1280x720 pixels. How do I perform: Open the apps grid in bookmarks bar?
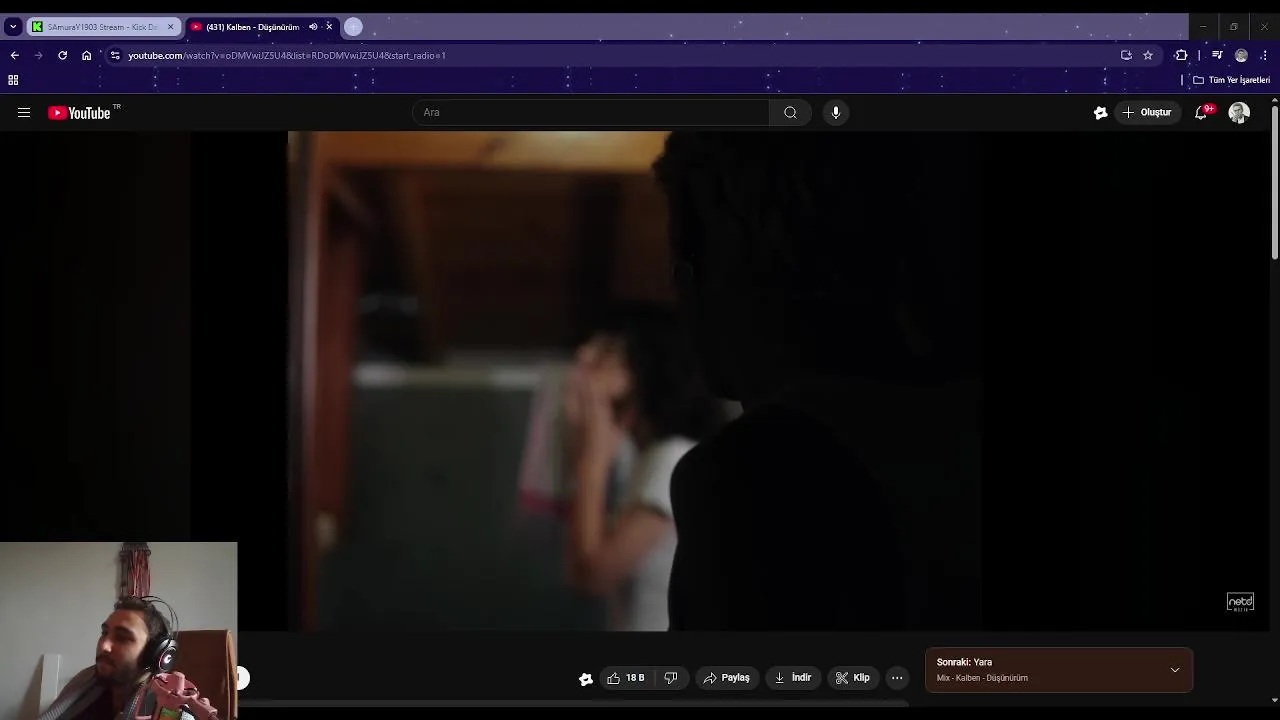(13, 80)
